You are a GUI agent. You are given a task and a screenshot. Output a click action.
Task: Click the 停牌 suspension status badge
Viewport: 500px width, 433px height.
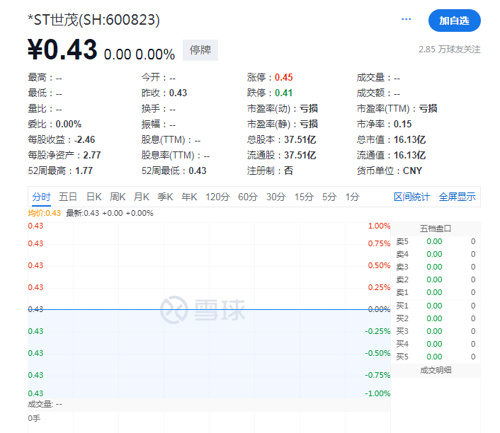[x=200, y=50]
